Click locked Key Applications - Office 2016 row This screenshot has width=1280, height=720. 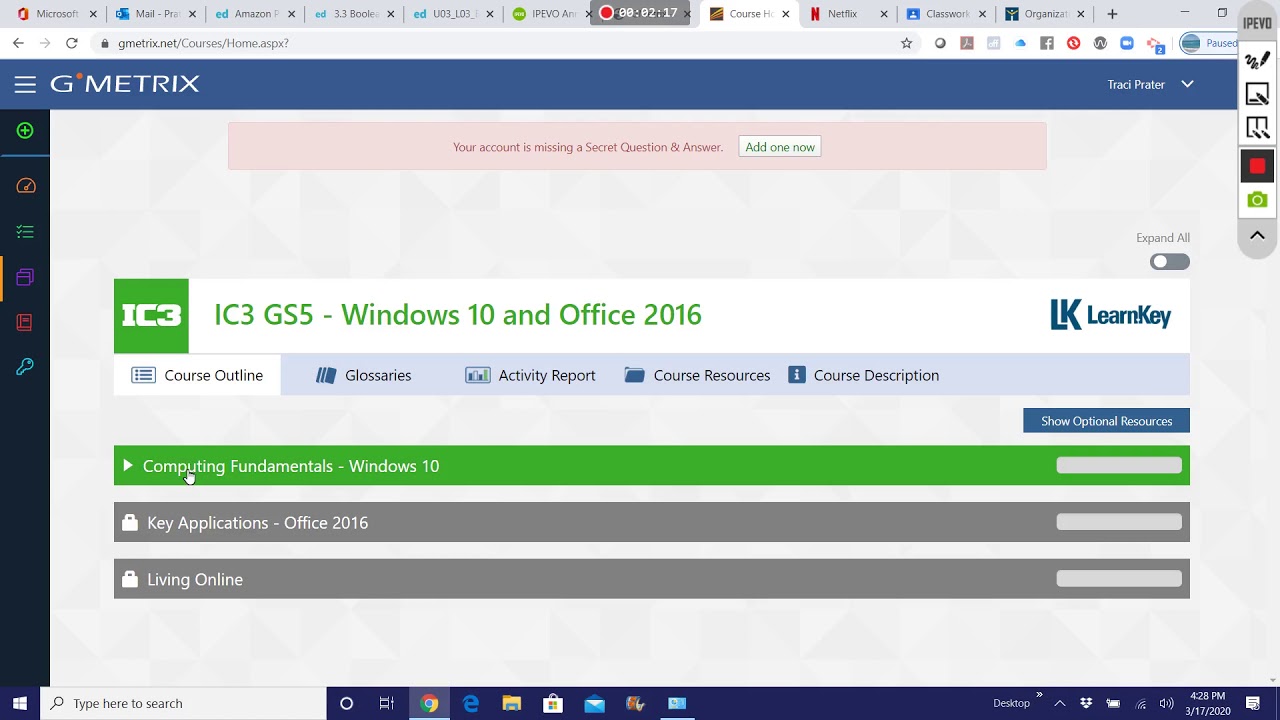[652, 523]
